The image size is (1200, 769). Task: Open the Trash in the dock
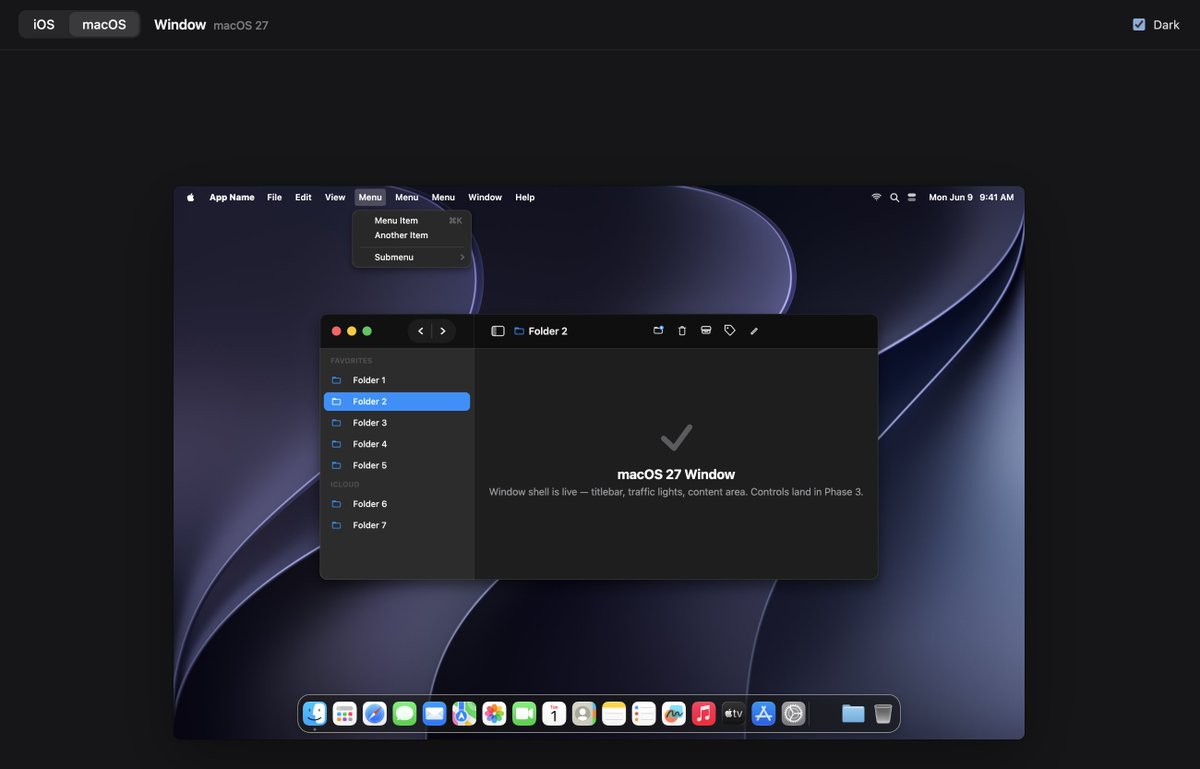tap(883, 713)
